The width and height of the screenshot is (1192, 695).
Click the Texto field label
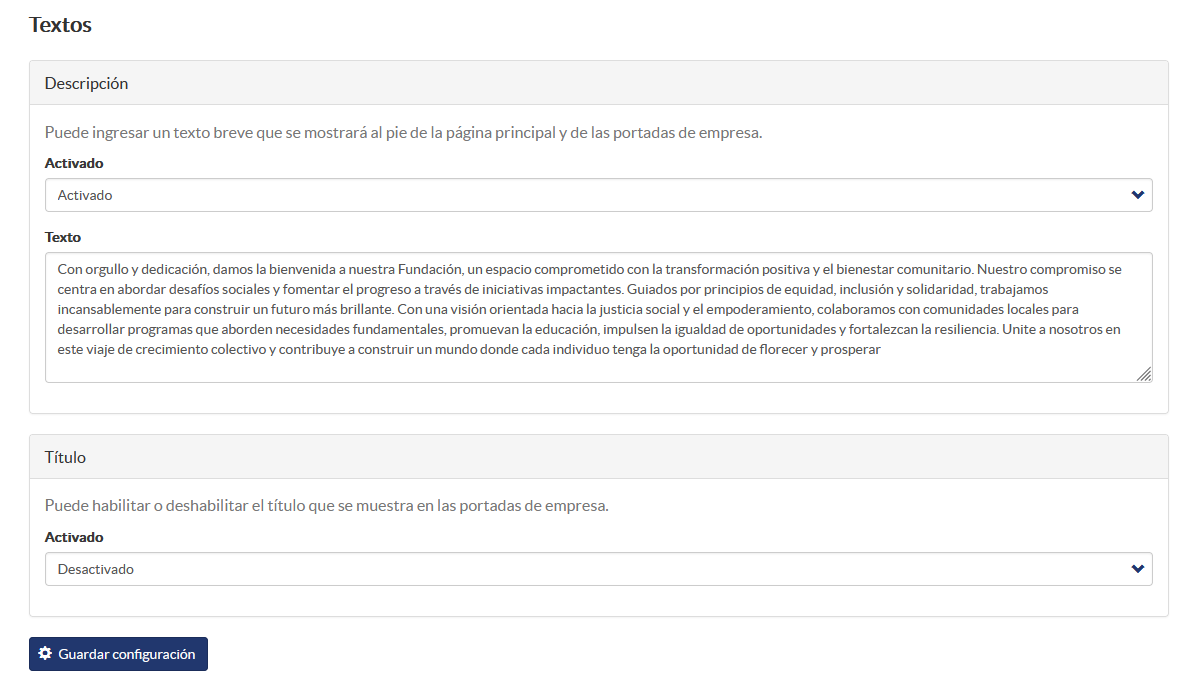(x=62, y=237)
